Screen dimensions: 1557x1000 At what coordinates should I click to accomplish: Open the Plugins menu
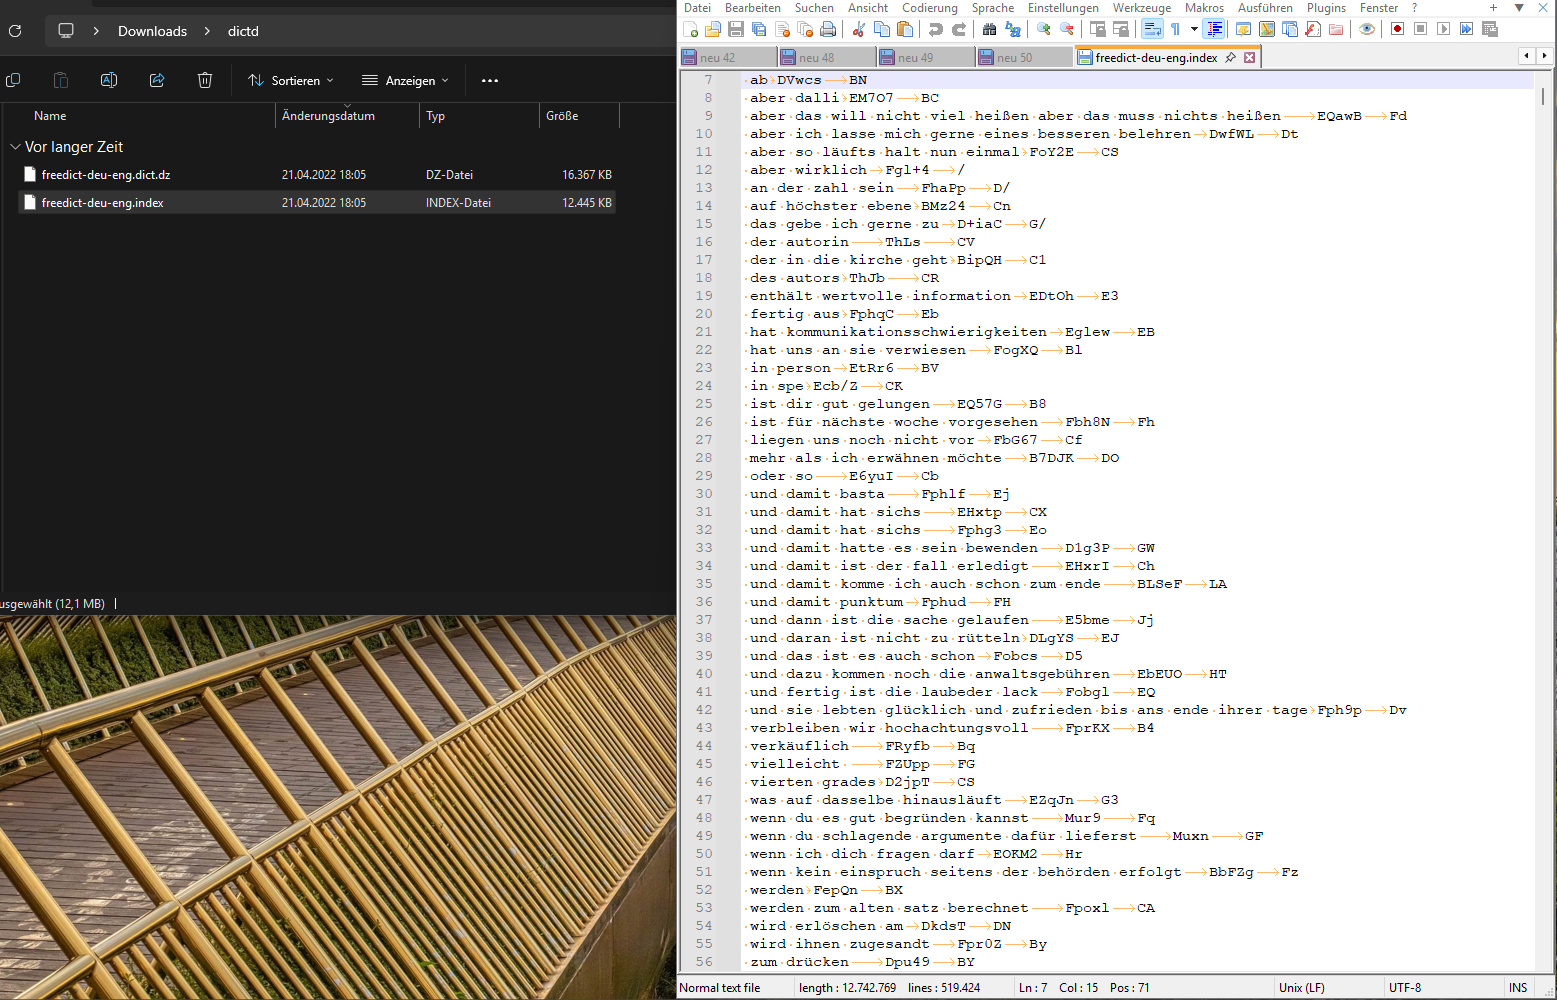[1326, 8]
